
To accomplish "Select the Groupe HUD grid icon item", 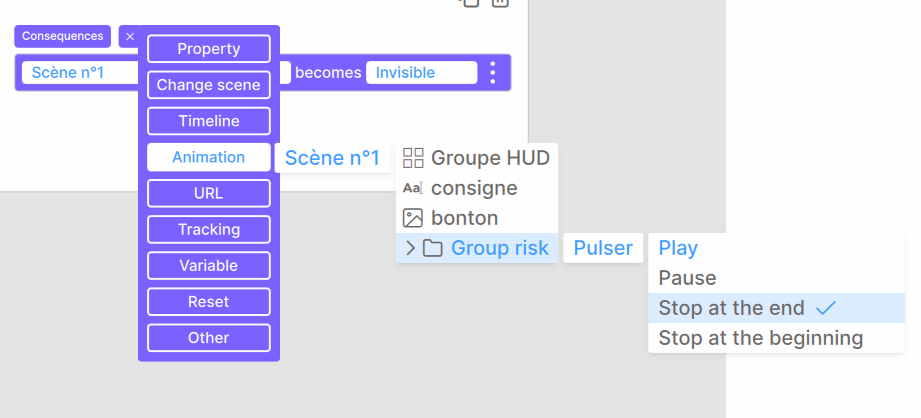I will click(x=476, y=158).
